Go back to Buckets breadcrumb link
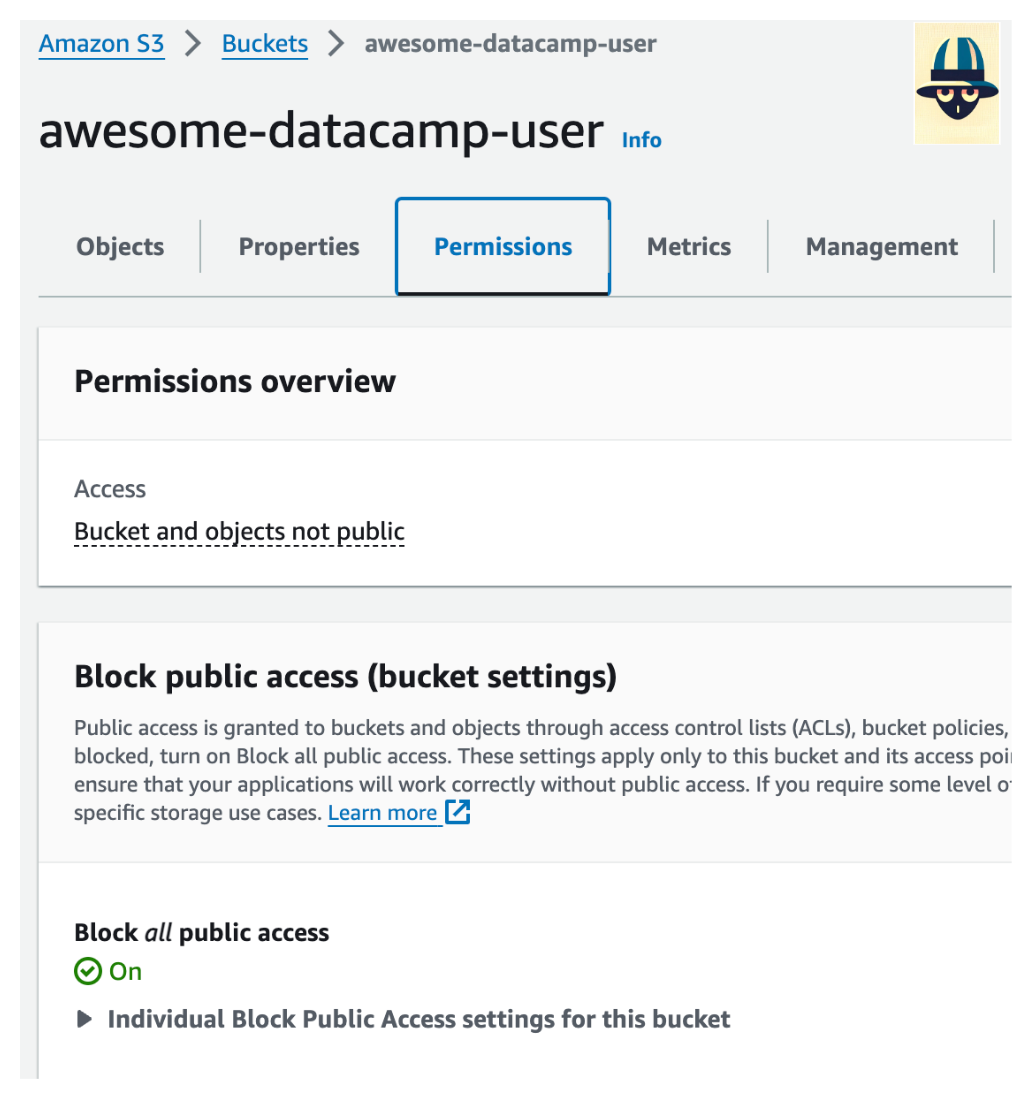Viewport: 1031px width, 1098px height. tap(265, 44)
